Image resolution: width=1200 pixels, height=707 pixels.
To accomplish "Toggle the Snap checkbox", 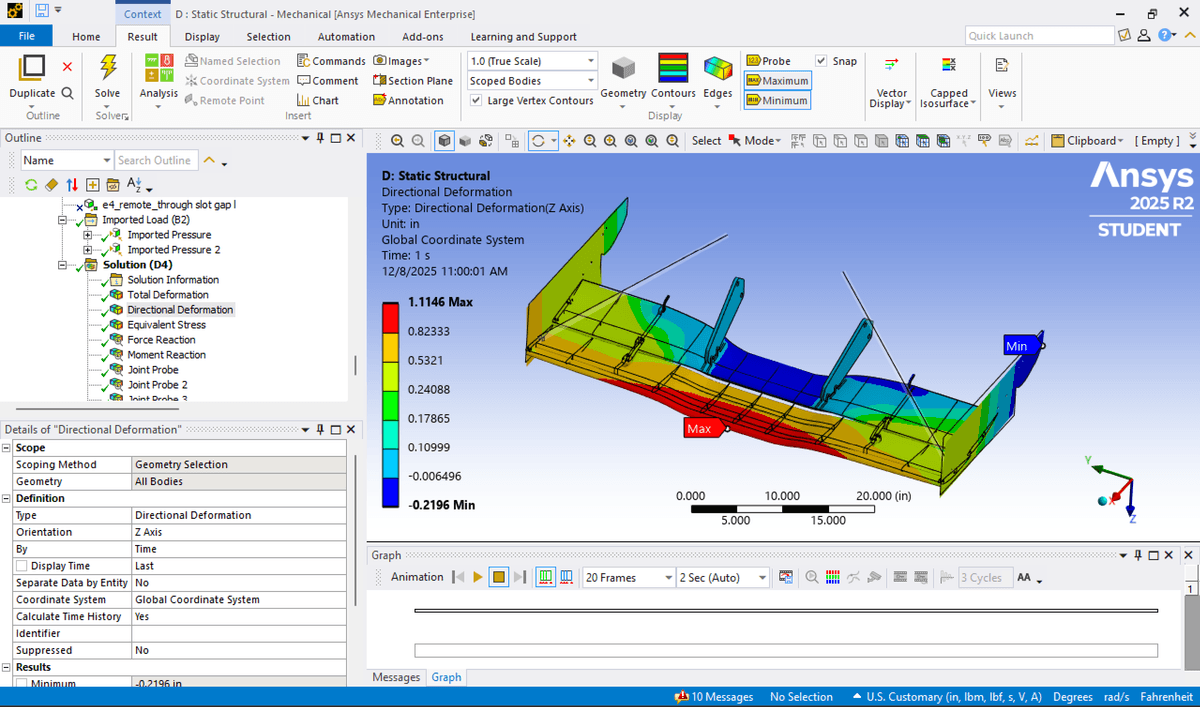I will pos(821,61).
